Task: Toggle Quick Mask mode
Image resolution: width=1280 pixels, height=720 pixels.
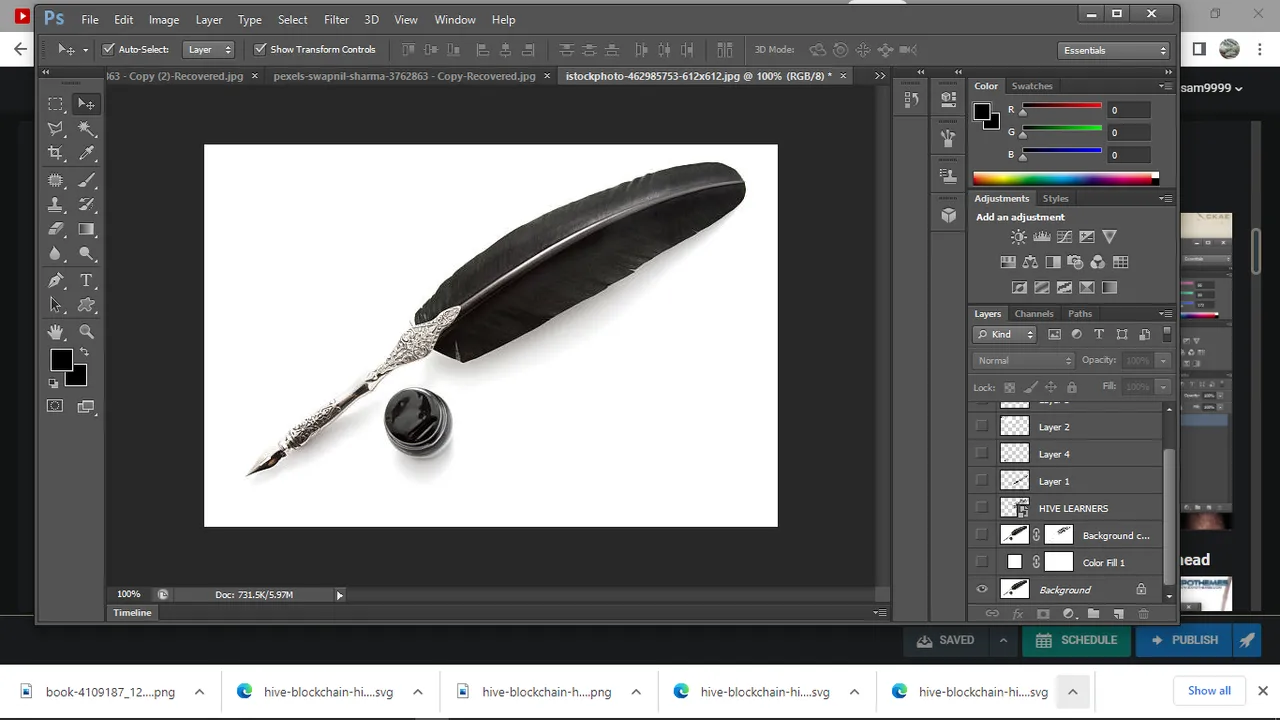Action: (x=55, y=406)
